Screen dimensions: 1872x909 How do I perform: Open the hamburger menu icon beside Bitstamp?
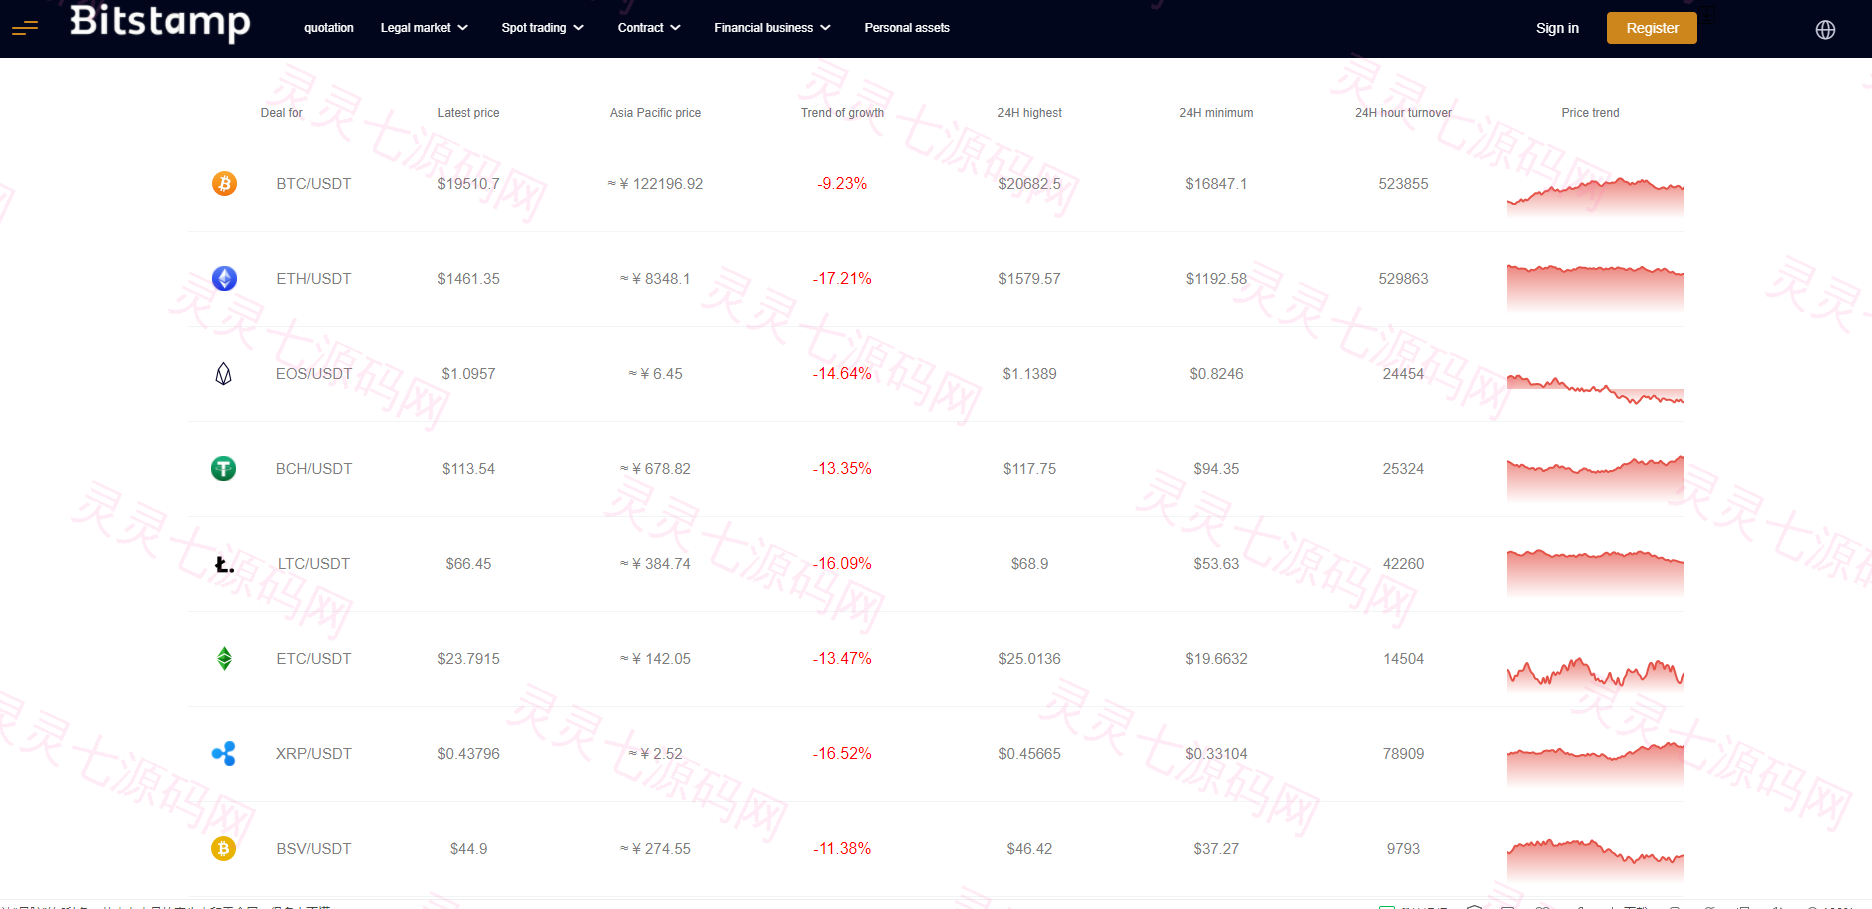pyautogui.click(x=25, y=28)
